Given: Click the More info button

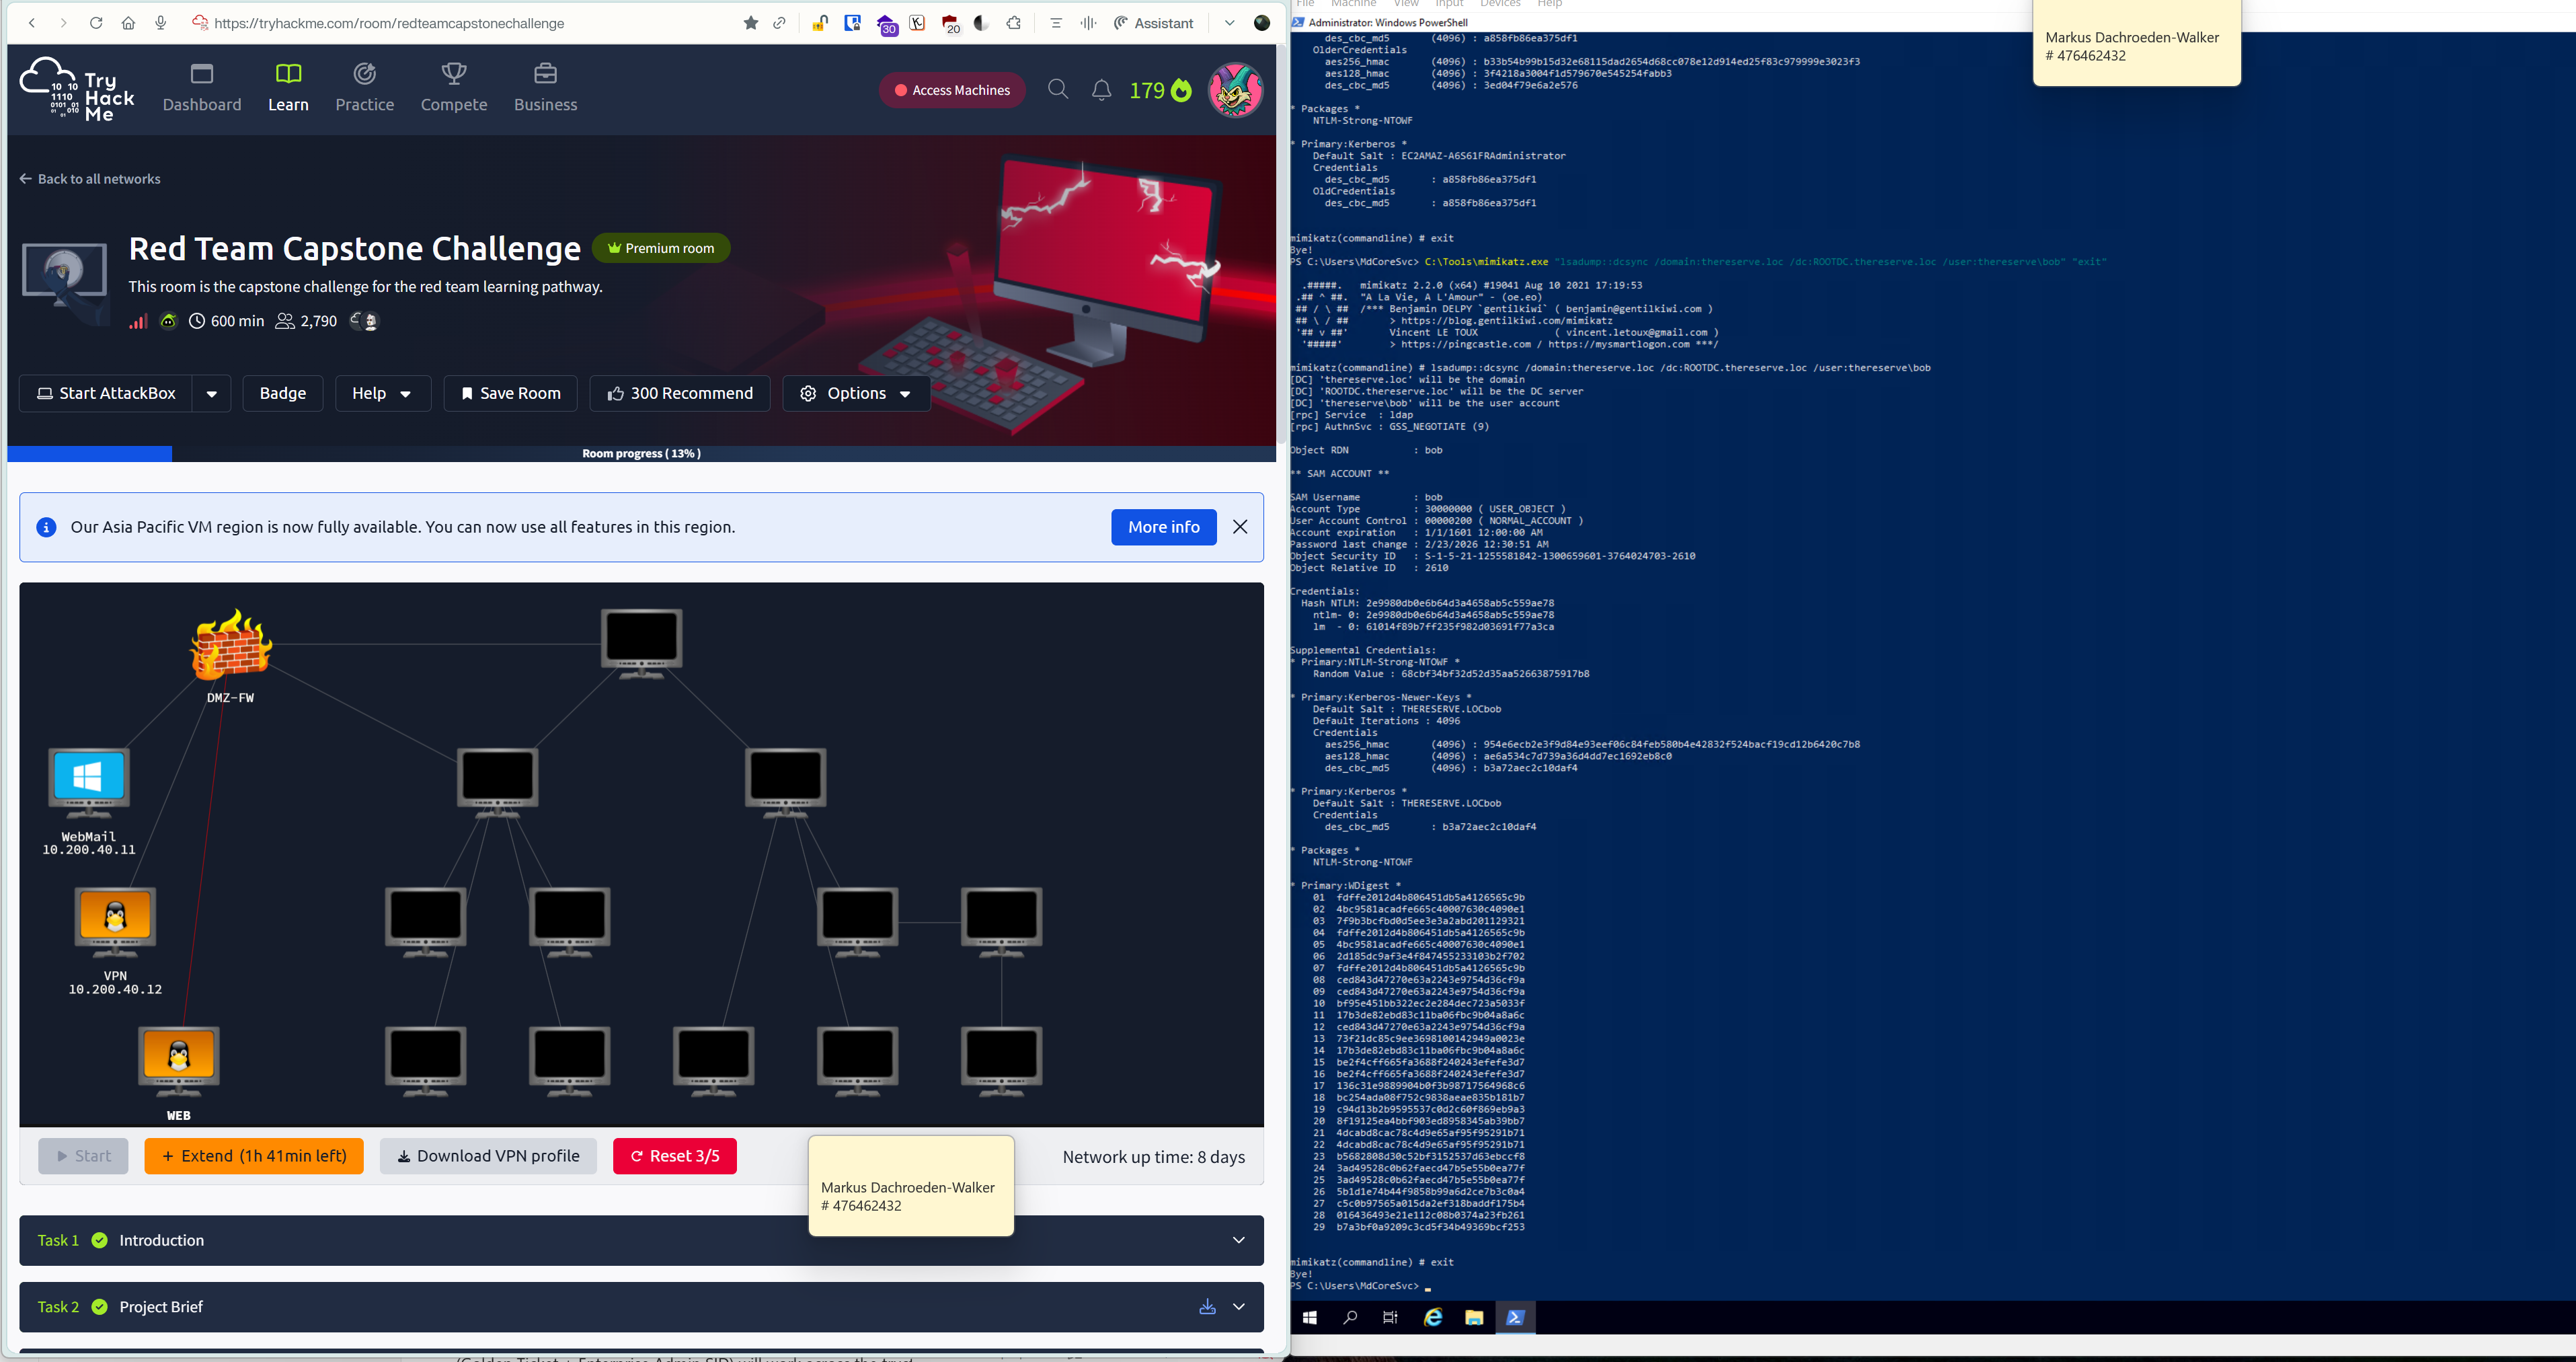Looking at the screenshot, I should pos(1163,527).
